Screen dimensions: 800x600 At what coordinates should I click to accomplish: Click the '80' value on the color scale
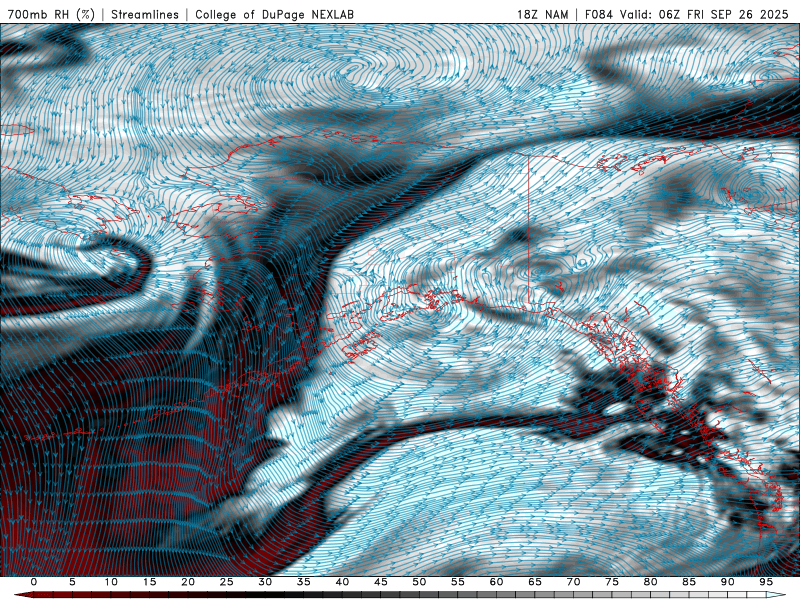[x=651, y=582]
